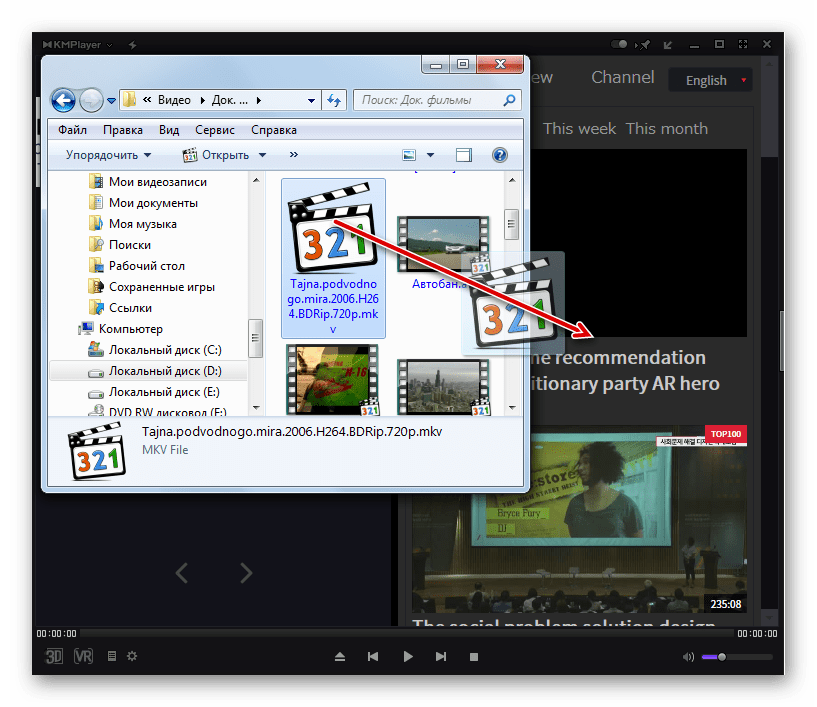Show more toolbar commands chevron
This screenshot has height=707, width=817.
pos(294,155)
